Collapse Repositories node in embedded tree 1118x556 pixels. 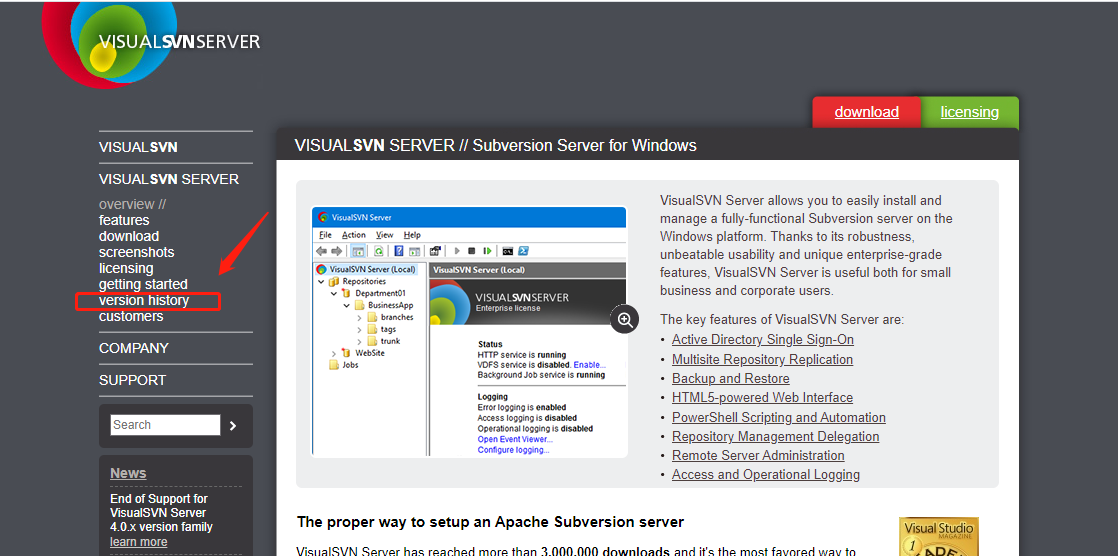tap(321, 282)
